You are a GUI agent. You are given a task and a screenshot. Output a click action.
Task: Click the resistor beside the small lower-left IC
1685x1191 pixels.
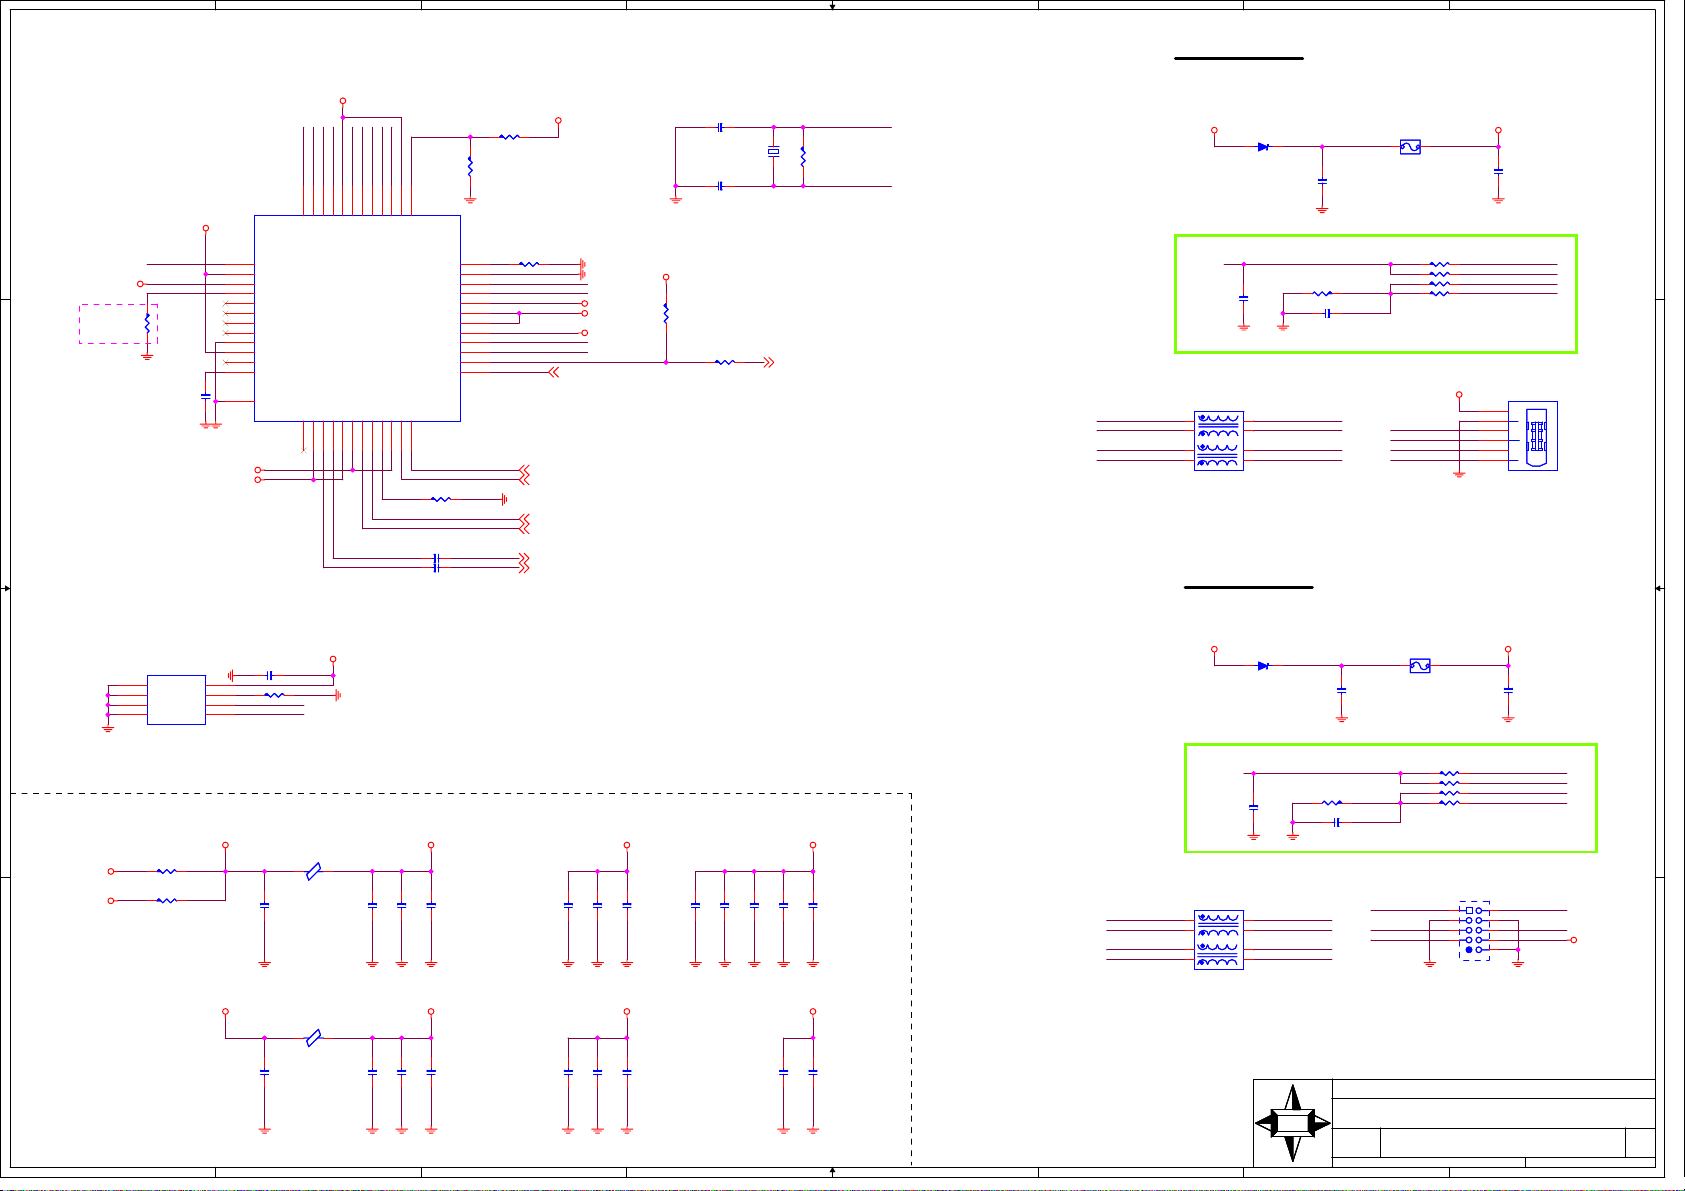pos(274,695)
